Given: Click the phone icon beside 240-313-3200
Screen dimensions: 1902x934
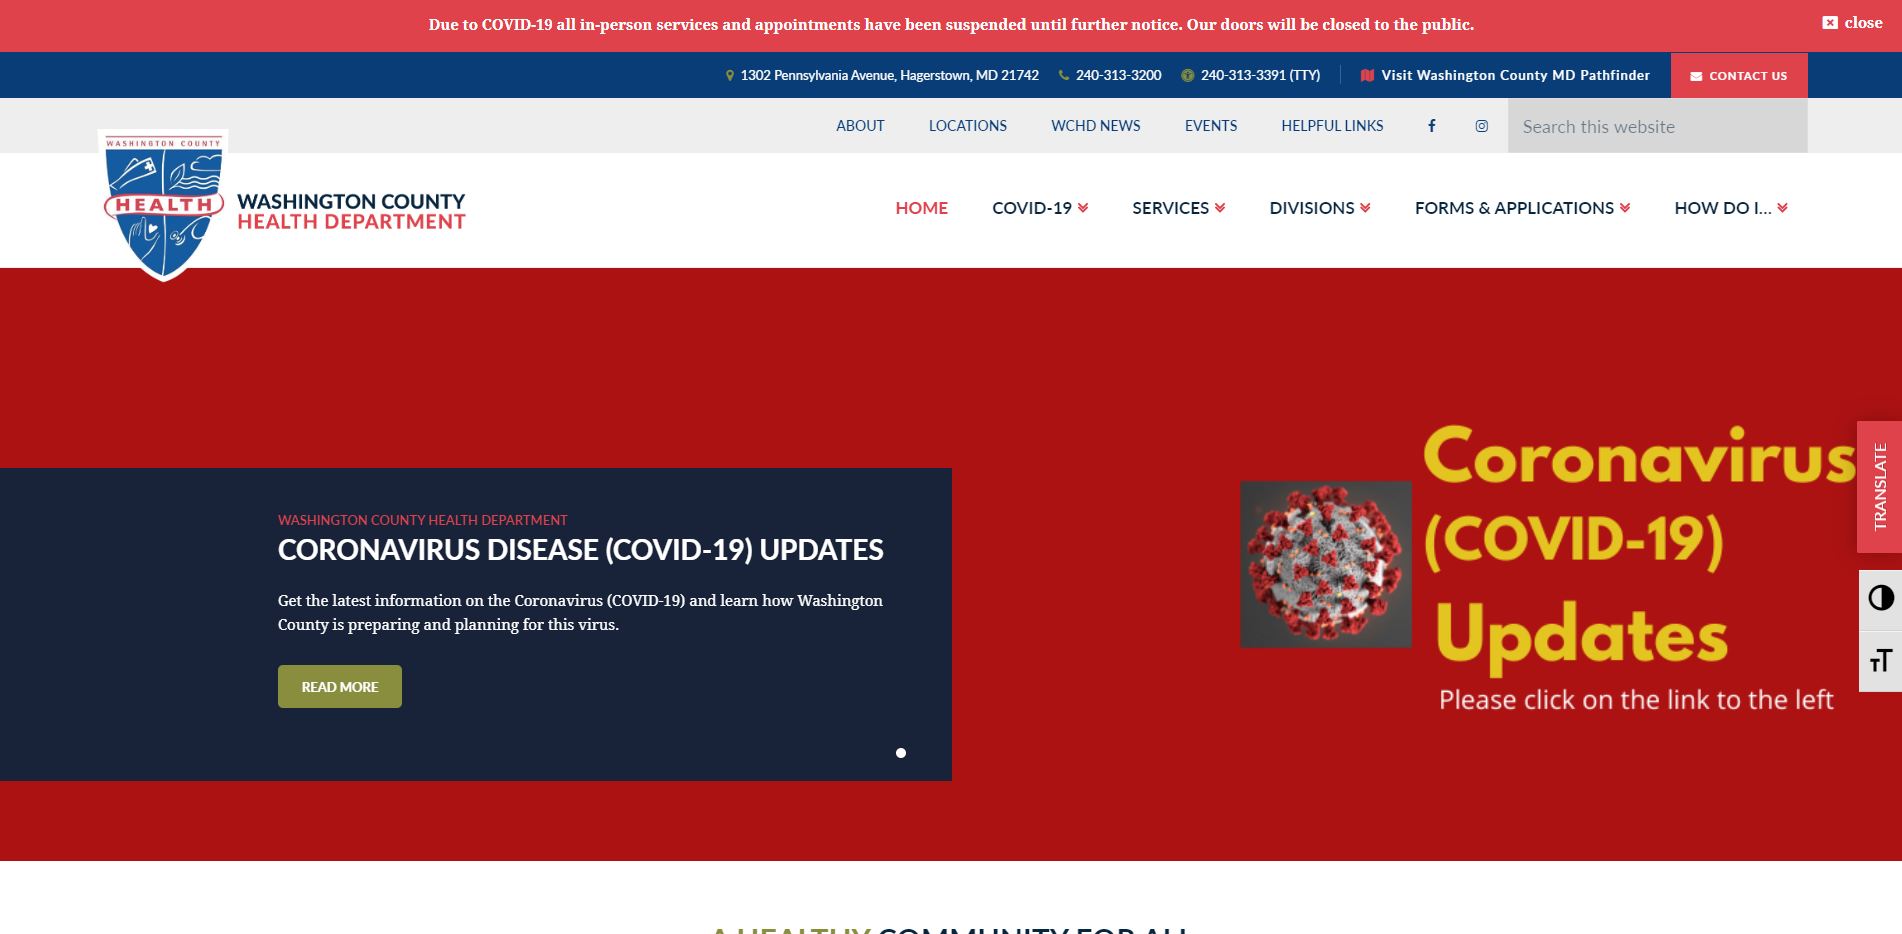Looking at the screenshot, I should pyautogui.click(x=1064, y=75).
